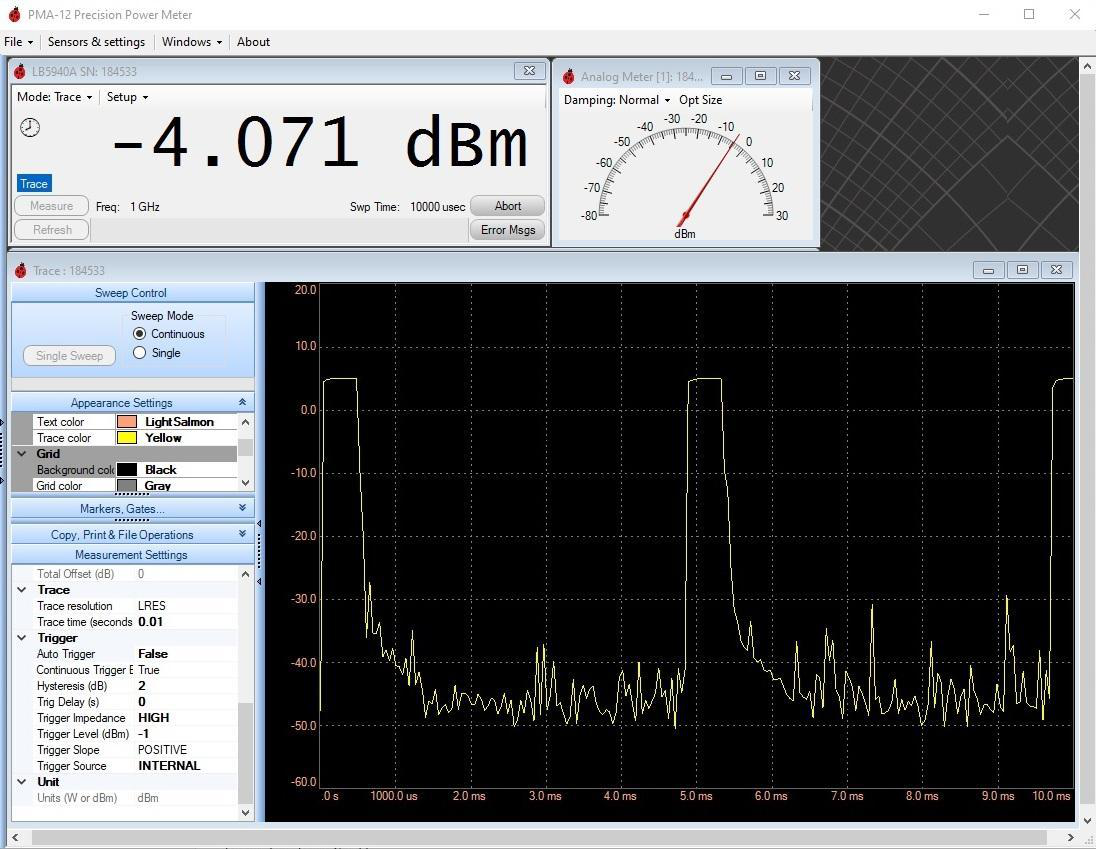1096x849 pixels.
Task: Click Appearance Settings scrollbar up arrow
Action: pyautogui.click(x=245, y=422)
